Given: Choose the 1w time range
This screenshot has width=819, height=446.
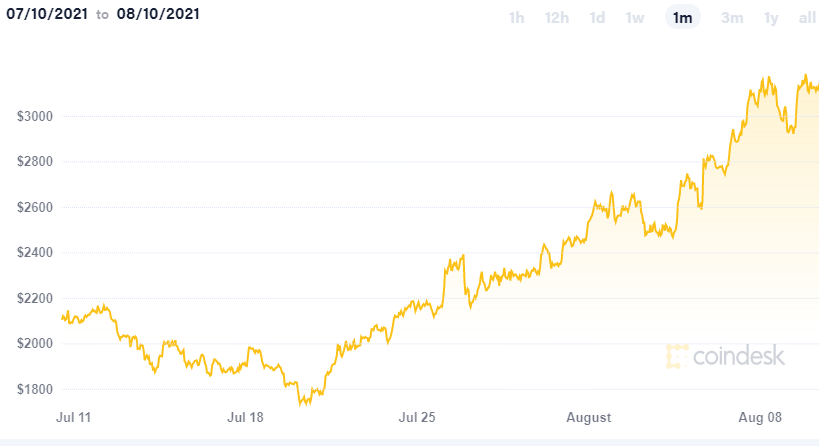Looking at the screenshot, I should coord(635,18).
